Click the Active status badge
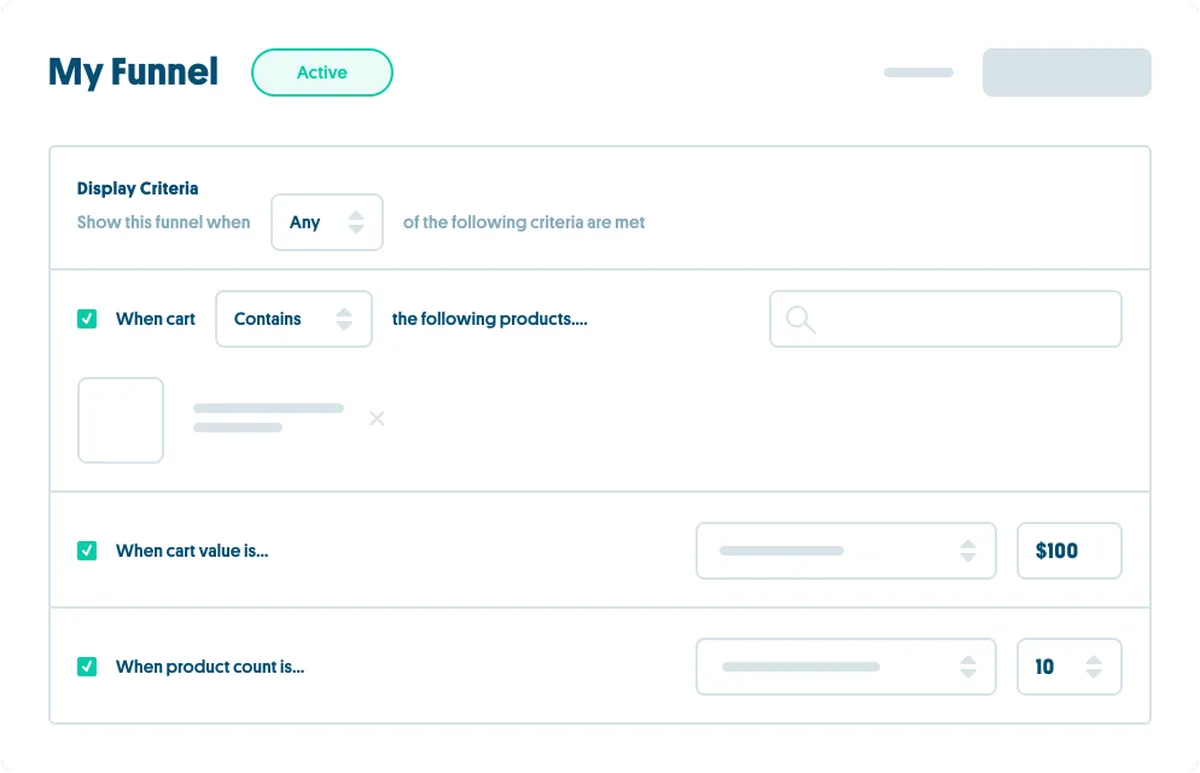1200x773 pixels. point(322,73)
